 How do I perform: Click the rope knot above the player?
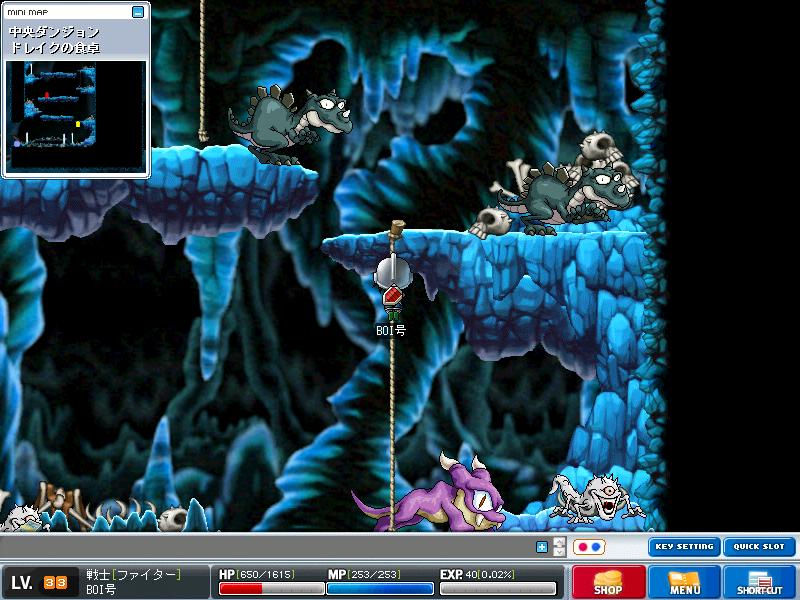tap(397, 229)
